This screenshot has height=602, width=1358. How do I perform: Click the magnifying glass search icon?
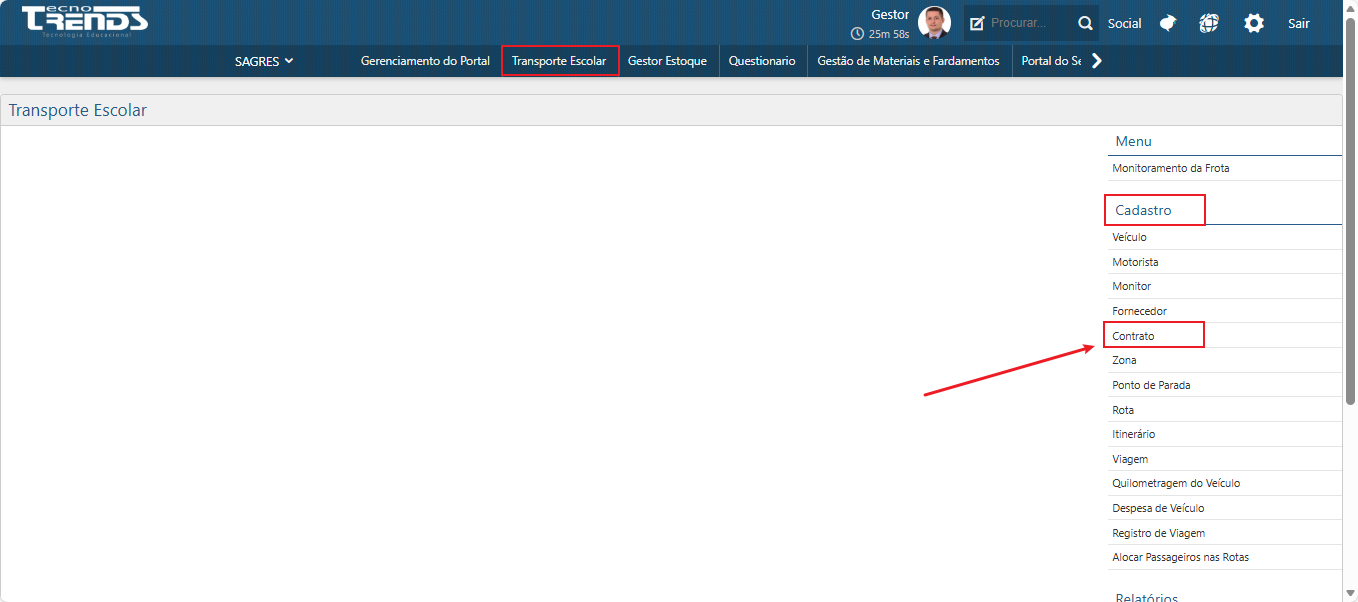[x=1085, y=23]
